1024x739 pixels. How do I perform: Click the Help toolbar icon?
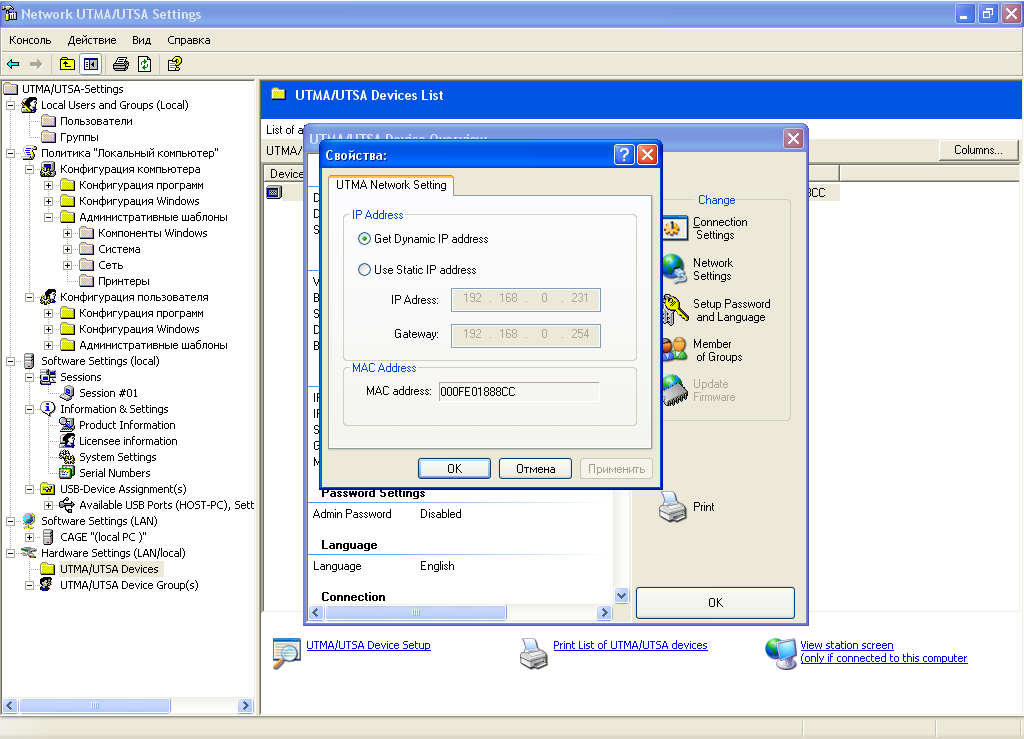pos(174,64)
